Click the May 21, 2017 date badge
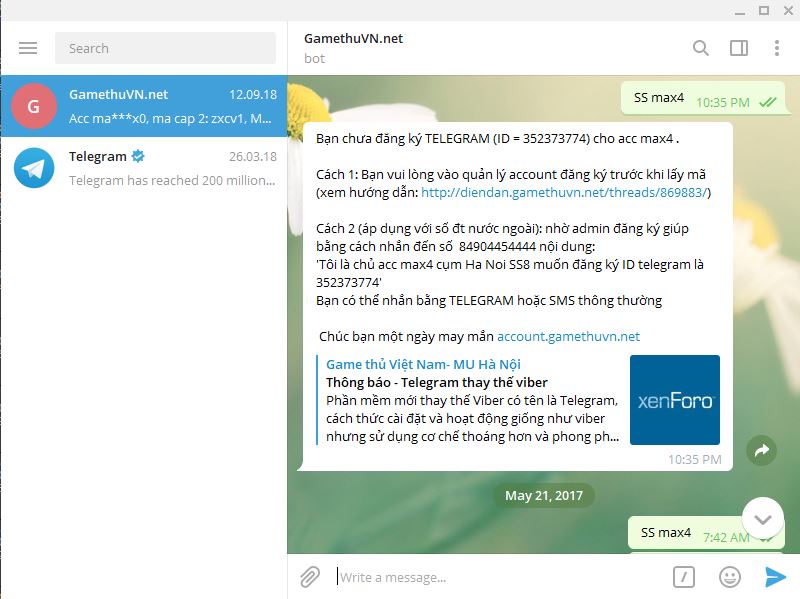Image resolution: width=800 pixels, height=599 pixels. coord(544,495)
